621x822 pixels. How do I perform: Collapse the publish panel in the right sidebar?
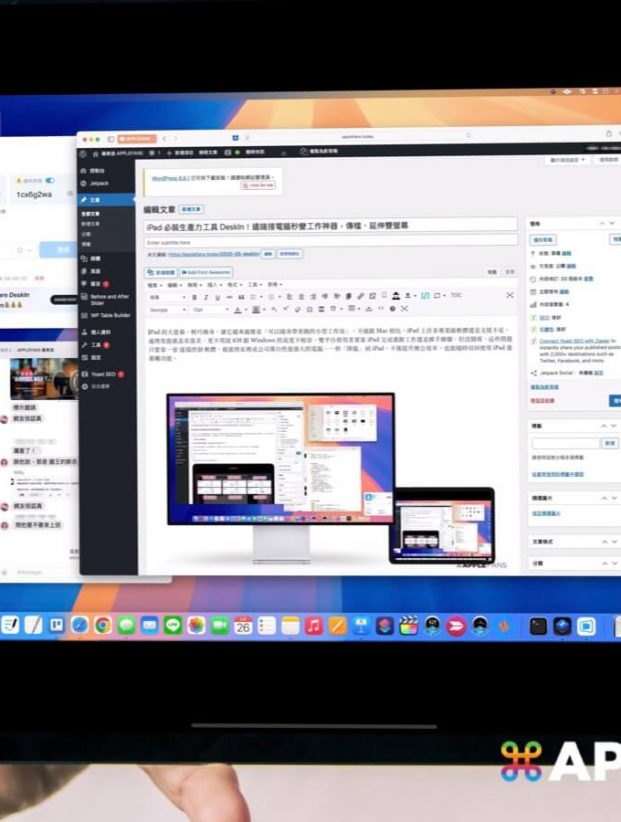click(x=612, y=223)
